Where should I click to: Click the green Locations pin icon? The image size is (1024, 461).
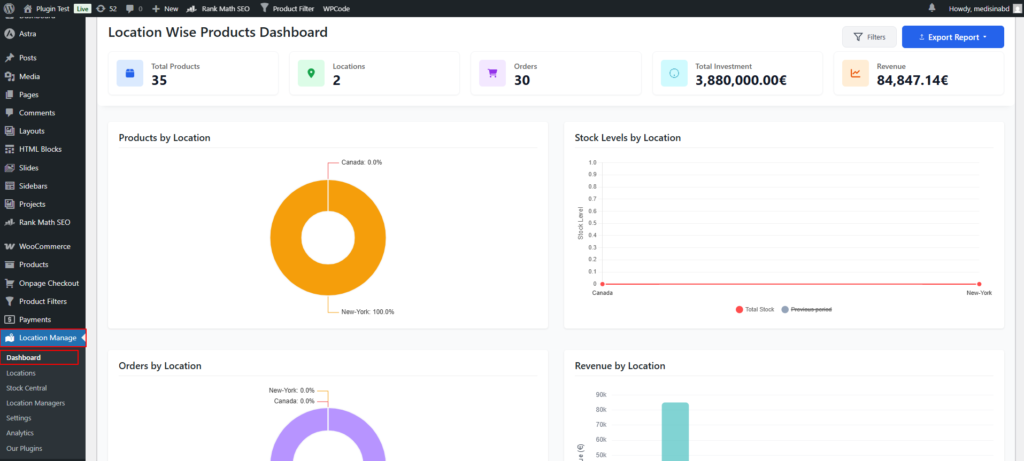[311, 73]
